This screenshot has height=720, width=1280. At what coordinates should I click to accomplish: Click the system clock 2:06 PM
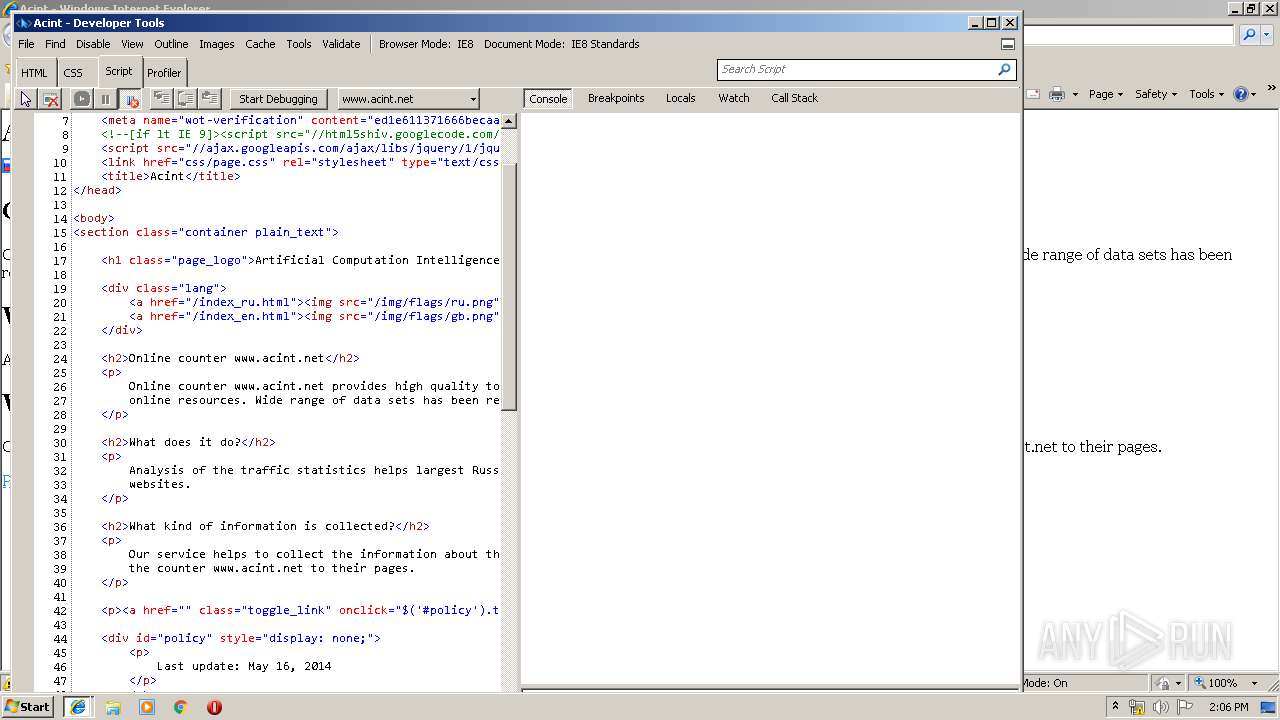click(1228, 707)
